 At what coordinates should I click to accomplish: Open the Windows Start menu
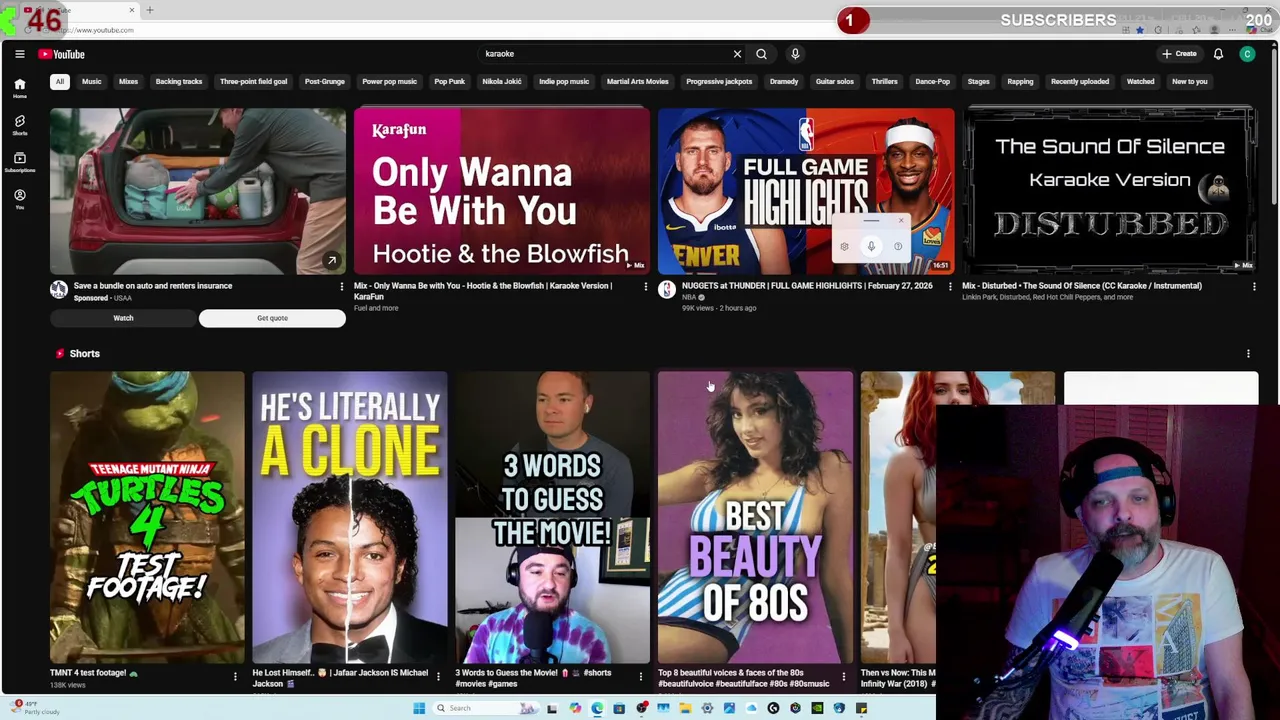click(419, 708)
